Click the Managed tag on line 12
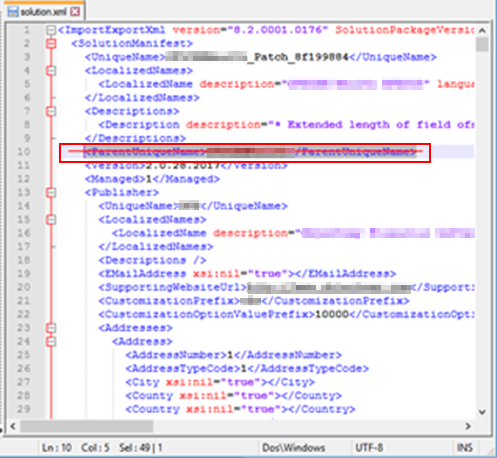 click(152, 179)
